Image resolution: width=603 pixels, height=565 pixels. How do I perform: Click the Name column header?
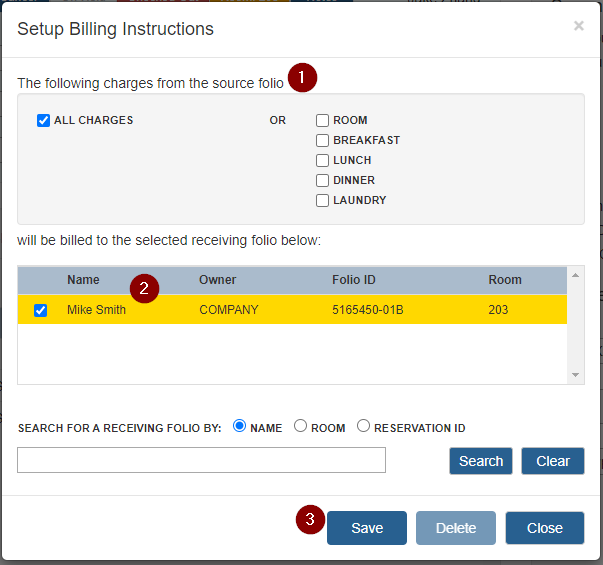tap(83, 280)
